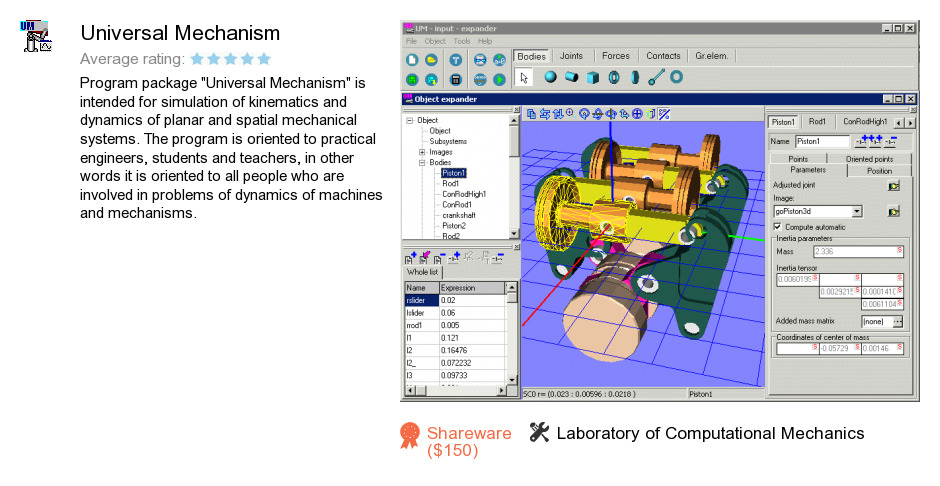Switch to the Oriented points tab
The width and height of the screenshot is (940, 486).
869,159
